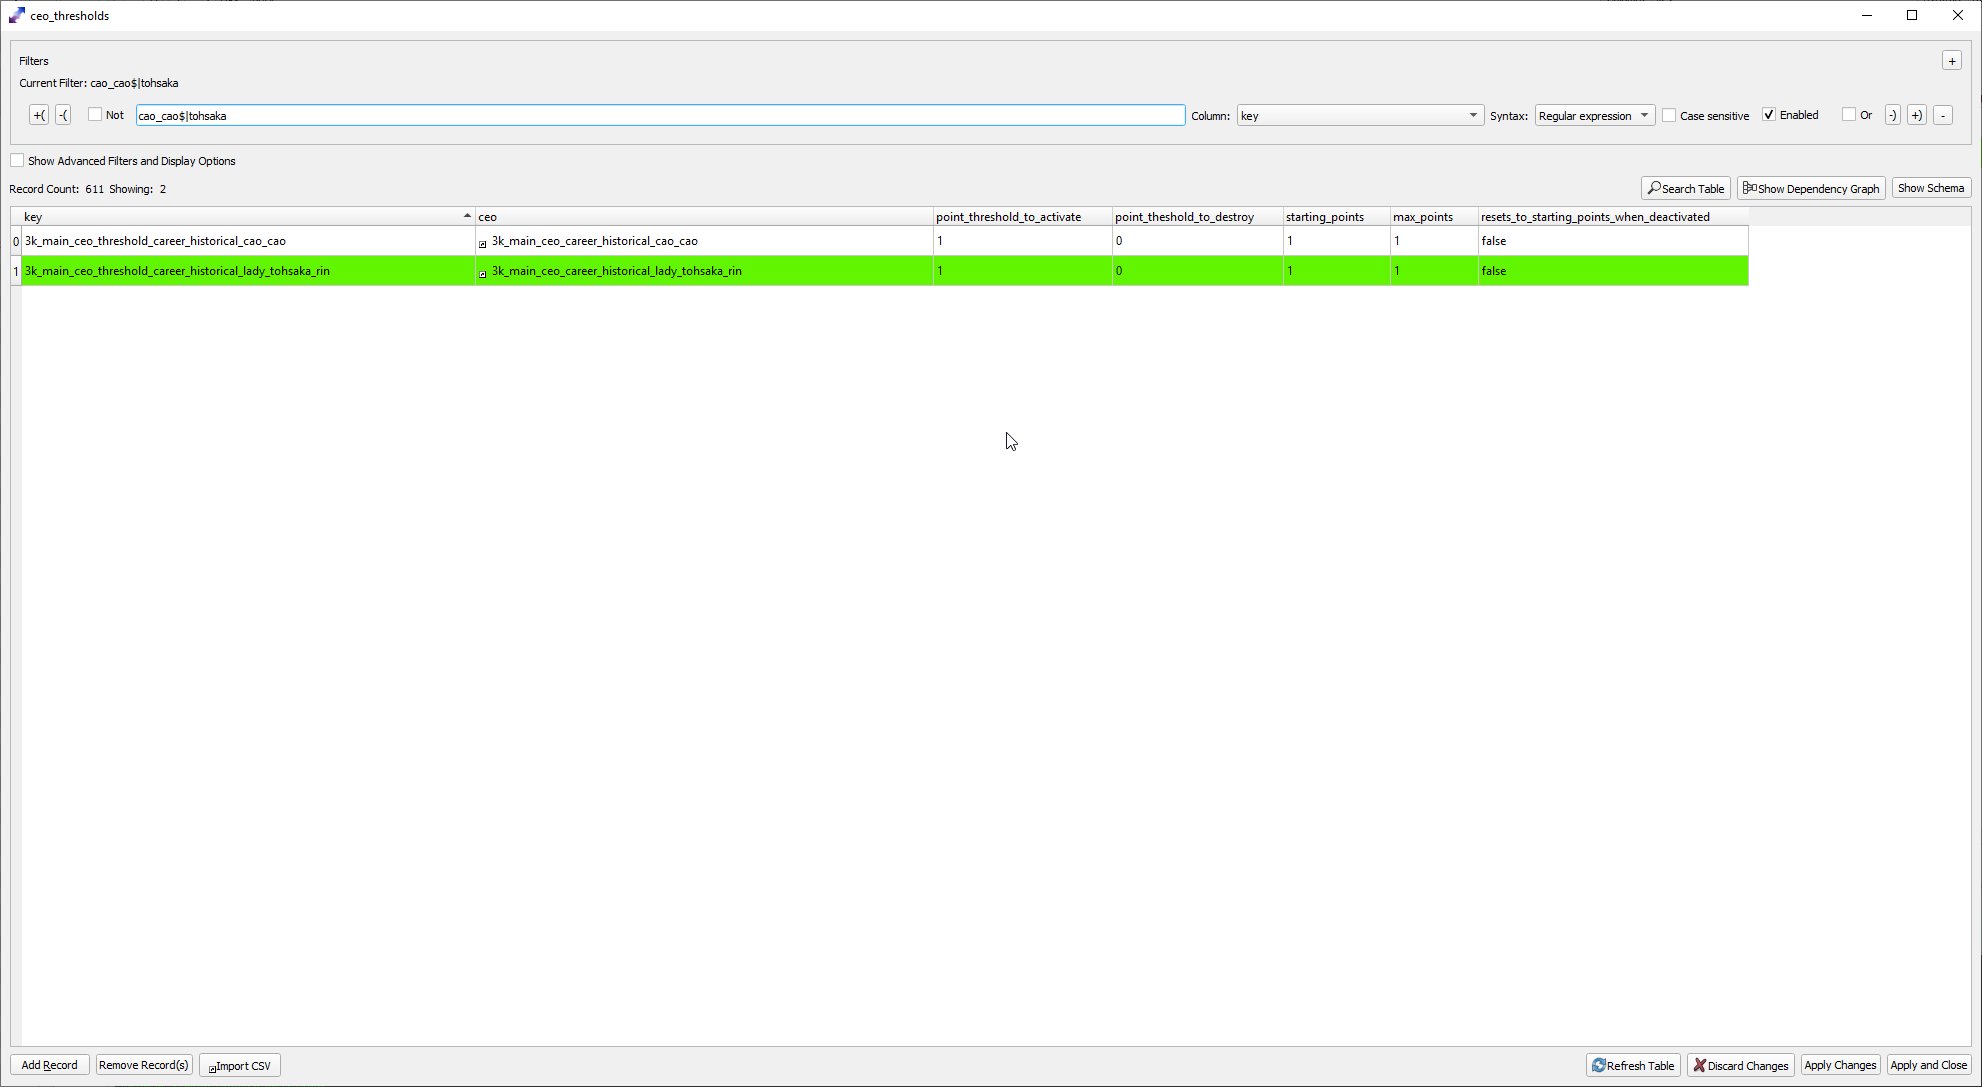
Task: Click the open parenthesis add '+(' button
Action: 39,115
